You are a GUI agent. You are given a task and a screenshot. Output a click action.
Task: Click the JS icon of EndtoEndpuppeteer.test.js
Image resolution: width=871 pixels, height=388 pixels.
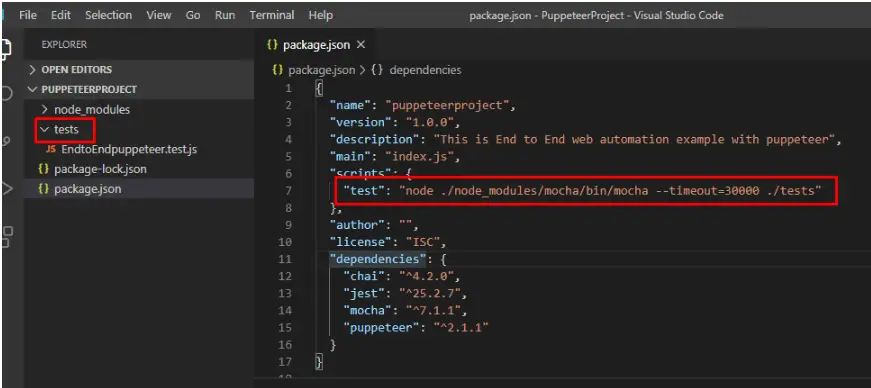(51, 150)
